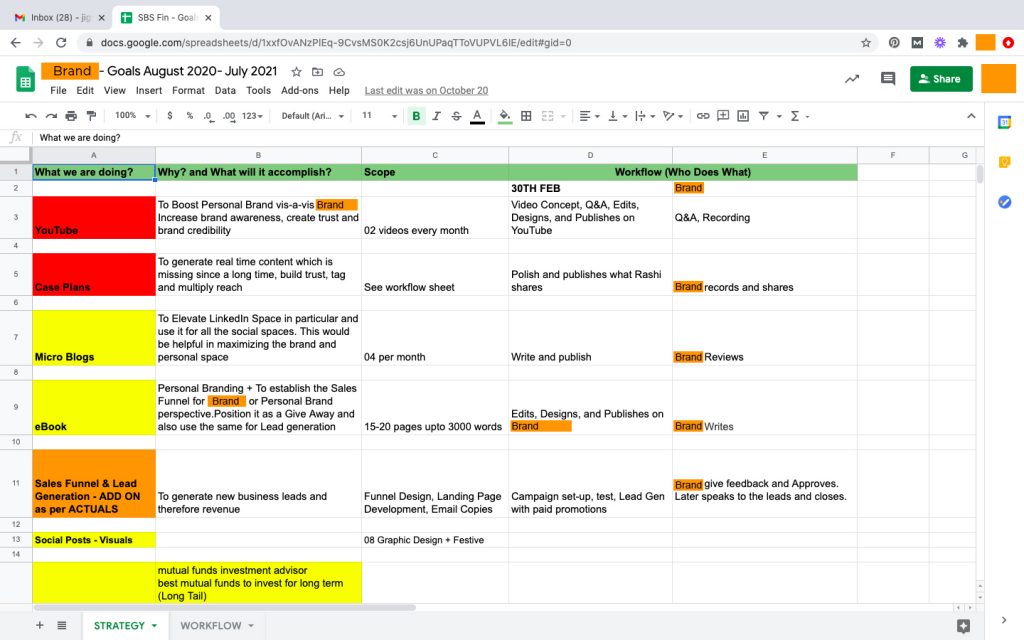1024x640 pixels.
Task: Click the Insert chart icon
Action: pos(743,116)
